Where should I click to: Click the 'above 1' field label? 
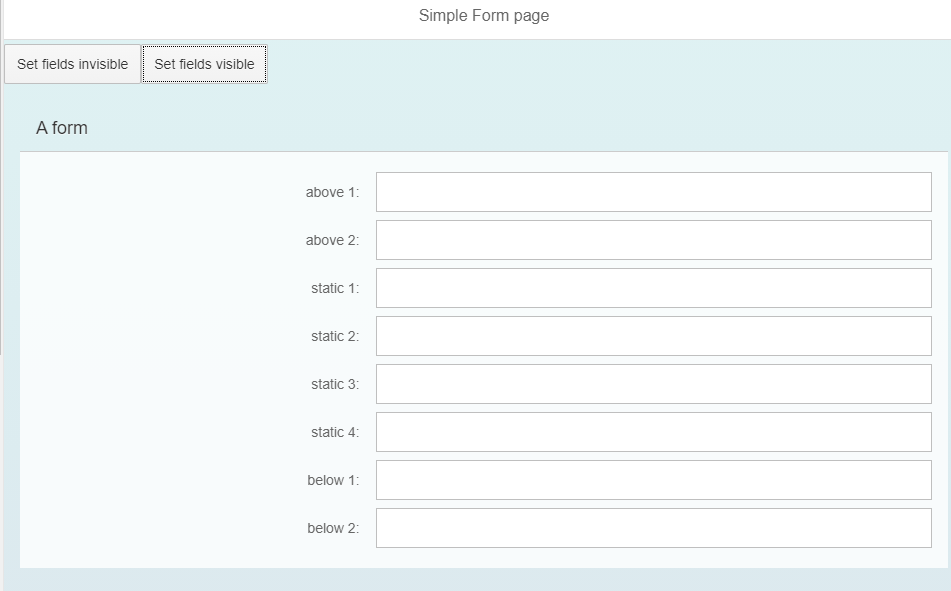pos(331,192)
